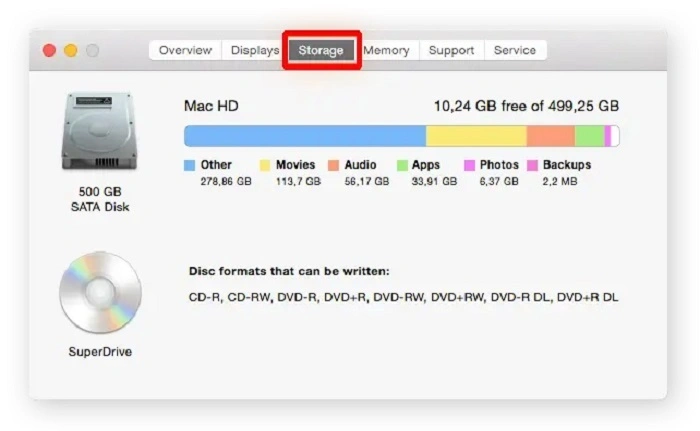Click the "278,86 GB" value
Image resolution: width=700 pixels, height=431 pixels.
pyautogui.click(x=226, y=181)
